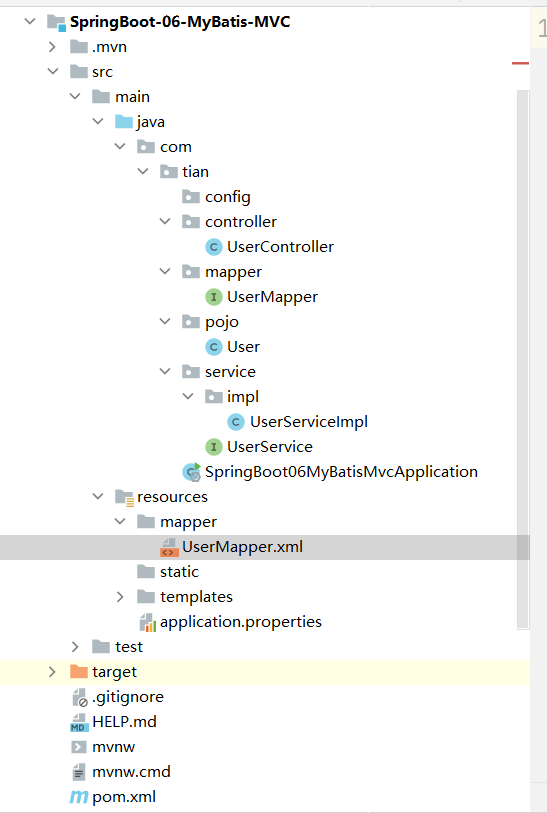Click the SpringBoot06MyBatisMvcApplication runnable class icon
The image size is (547, 813).
pos(191,472)
